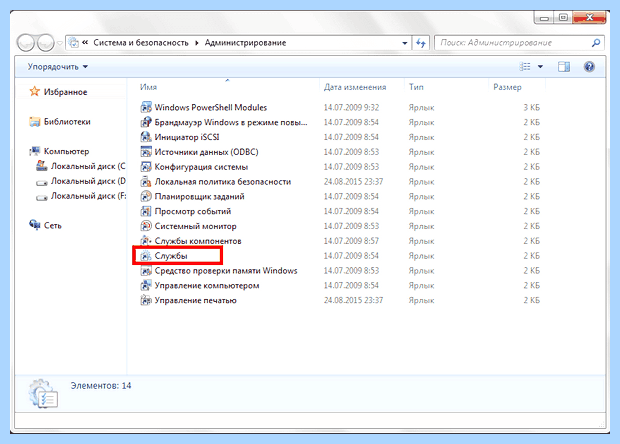This screenshot has width=620, height=444.
Task: Click the back navigation button
Action: tap(26, 43)
